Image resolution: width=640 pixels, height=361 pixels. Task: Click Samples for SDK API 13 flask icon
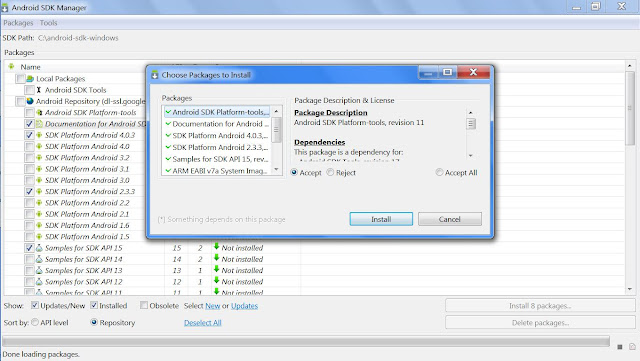coord(39,270)
